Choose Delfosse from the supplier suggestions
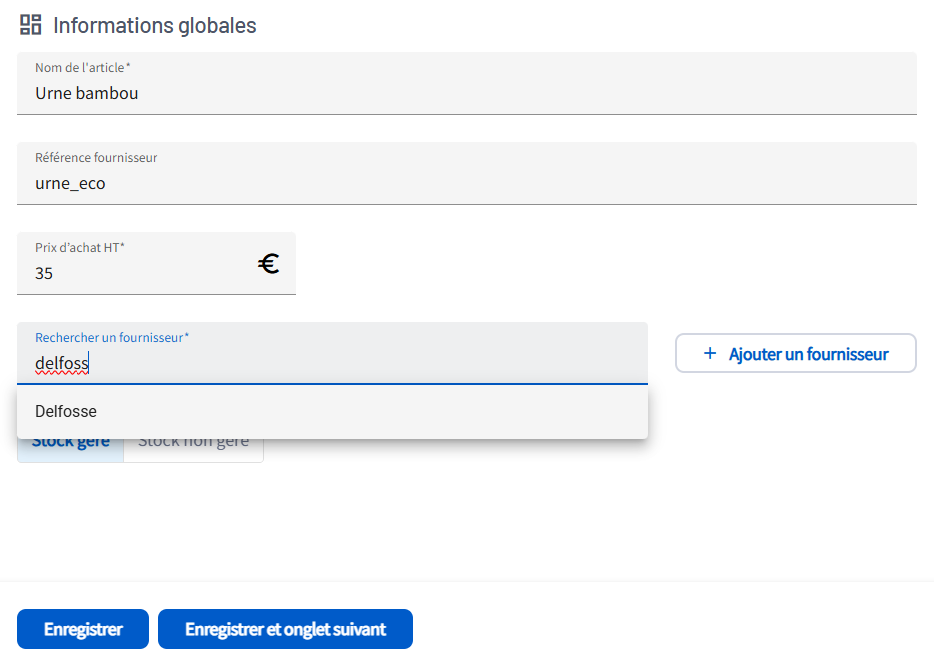Image resolution: width=934 pixels, height=664 pixels. 66,411
